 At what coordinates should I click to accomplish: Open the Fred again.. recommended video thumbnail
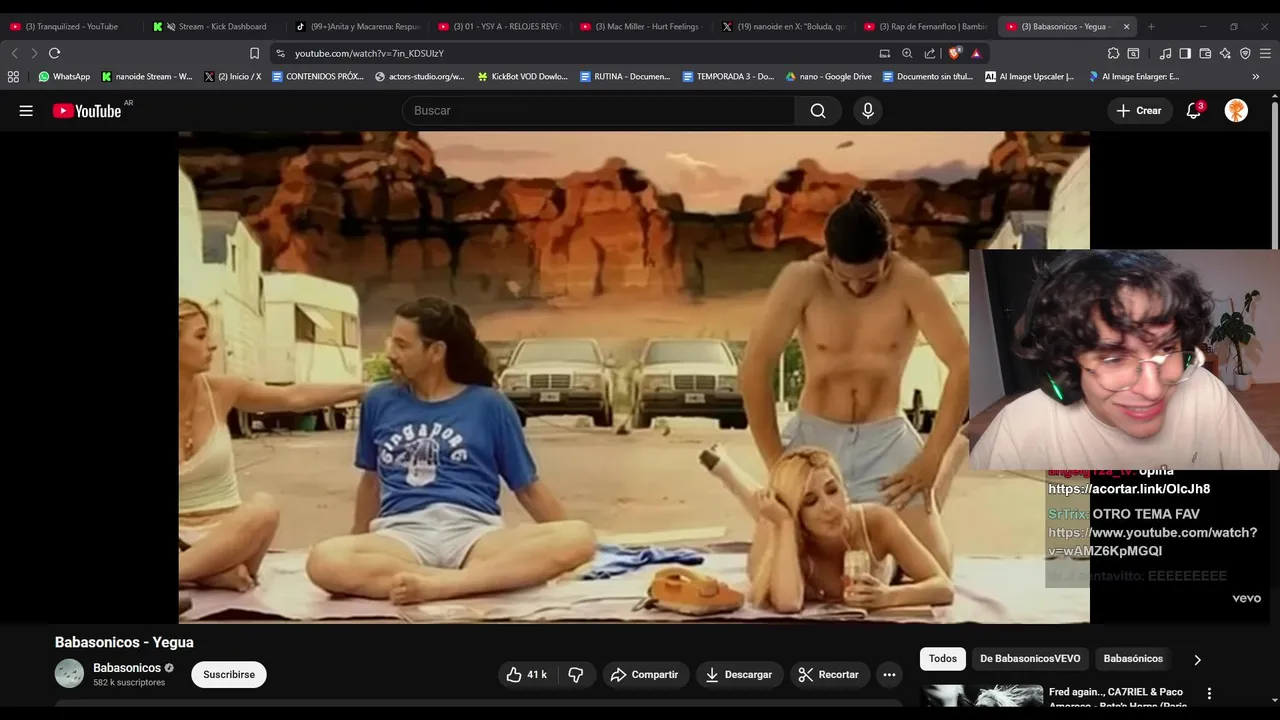pos(982,694)
